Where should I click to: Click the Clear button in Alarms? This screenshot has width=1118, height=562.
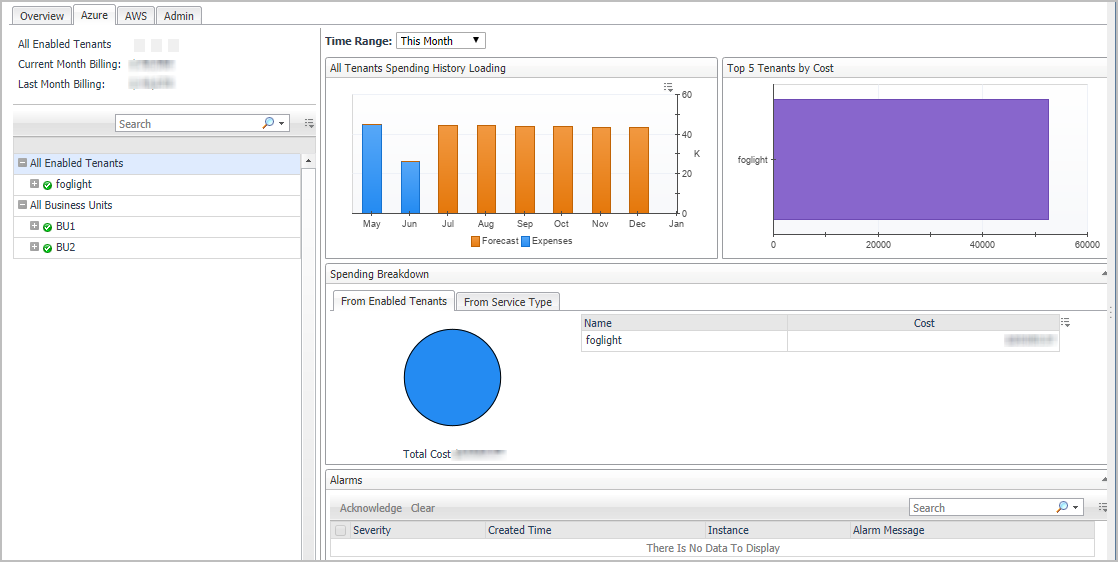[x=423, y=508]
